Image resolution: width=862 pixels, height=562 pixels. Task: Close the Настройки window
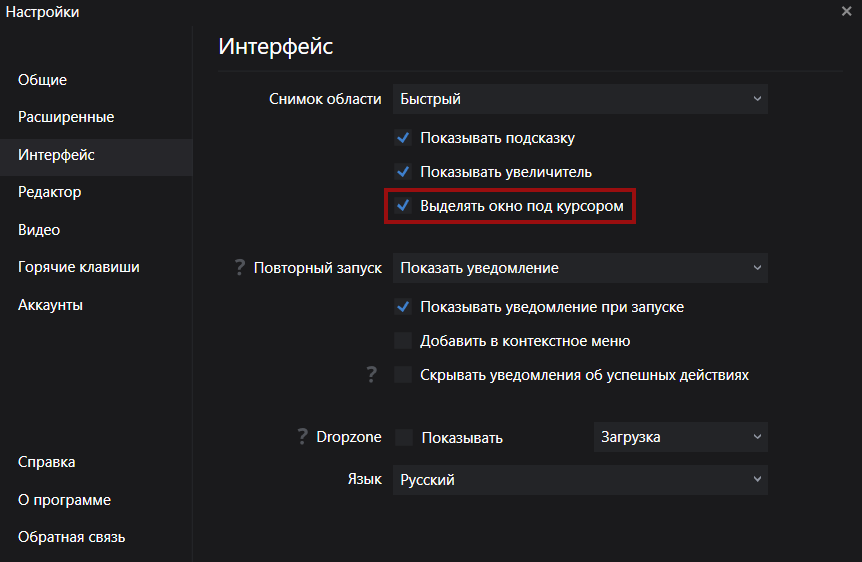coord(847,11)
